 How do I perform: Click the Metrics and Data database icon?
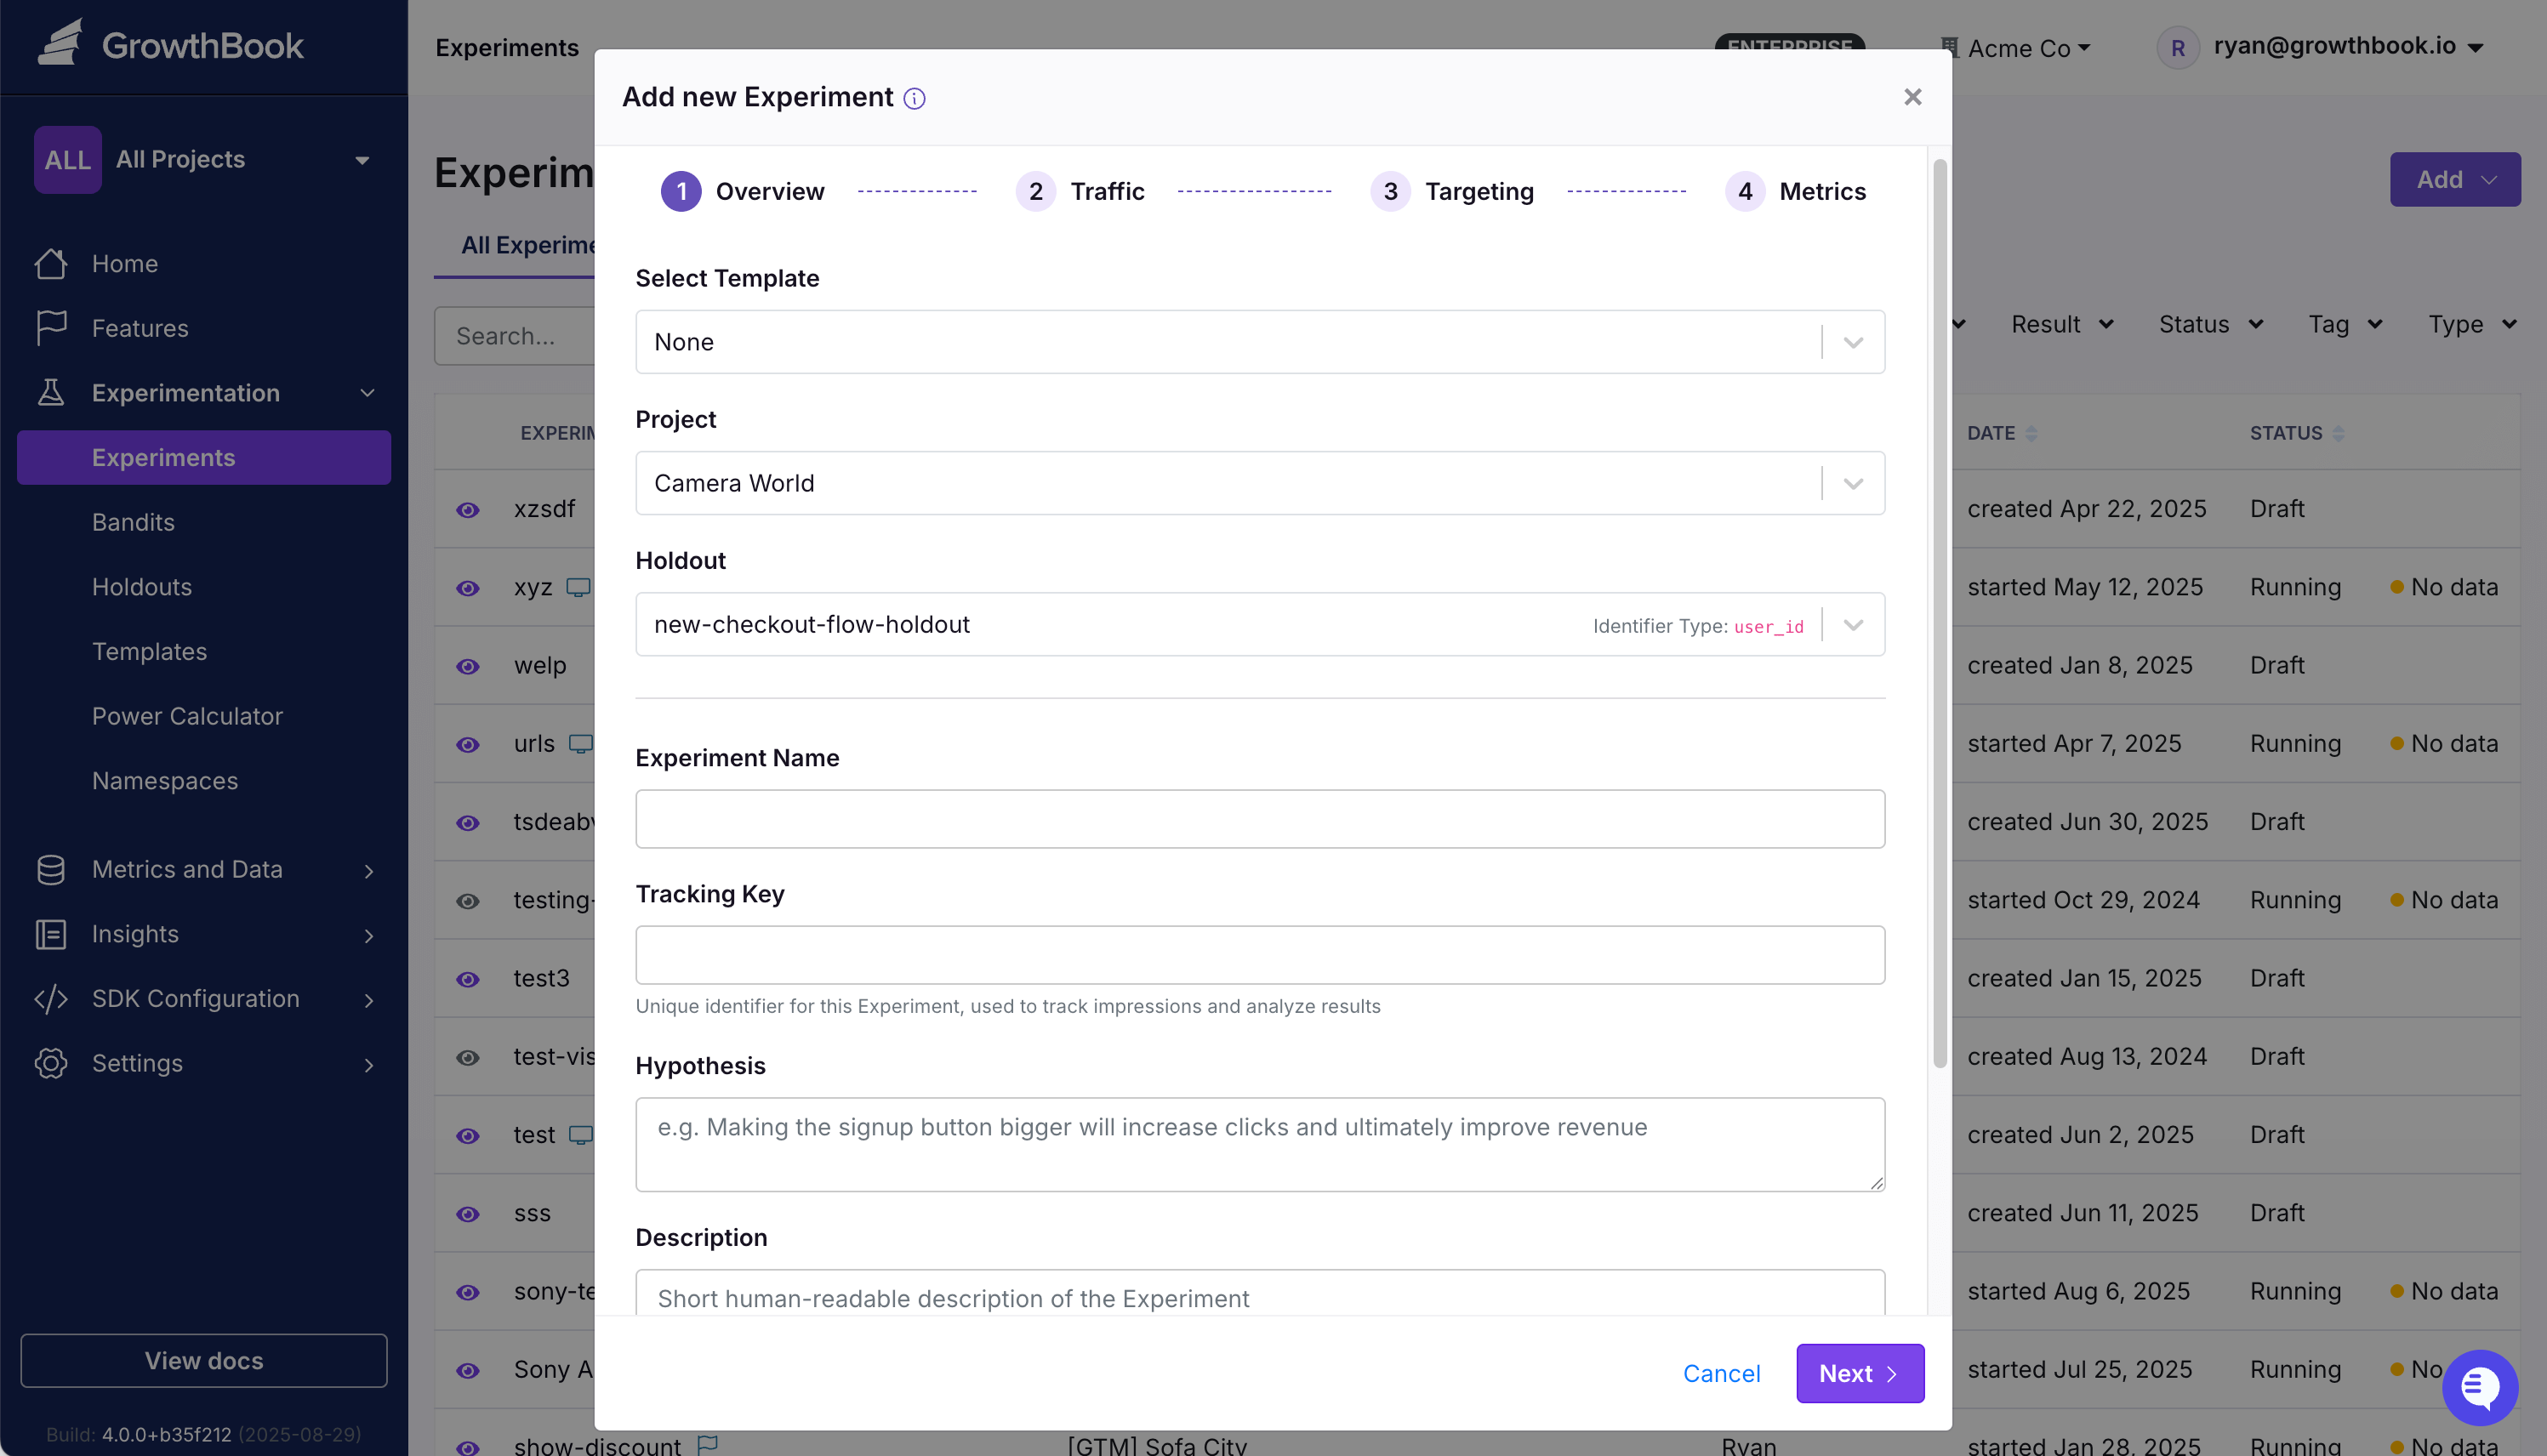pyautogui.click(x=51, y=869)
